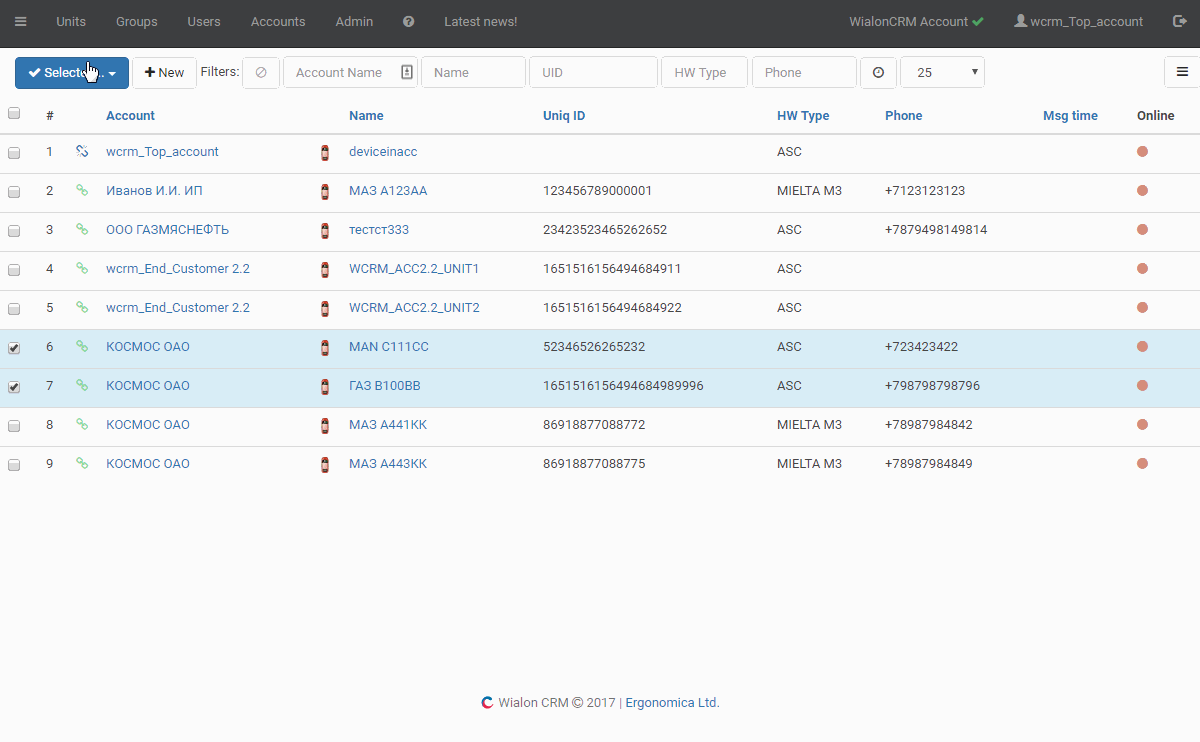Open the Groups menu item
Image resolution: width=1200 pixels, height=742 pixels.
click(x=136, y=21)
